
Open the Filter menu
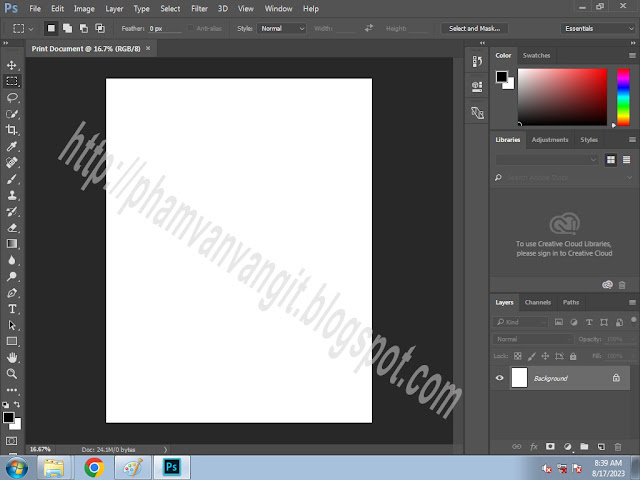[x=199, y=9]
